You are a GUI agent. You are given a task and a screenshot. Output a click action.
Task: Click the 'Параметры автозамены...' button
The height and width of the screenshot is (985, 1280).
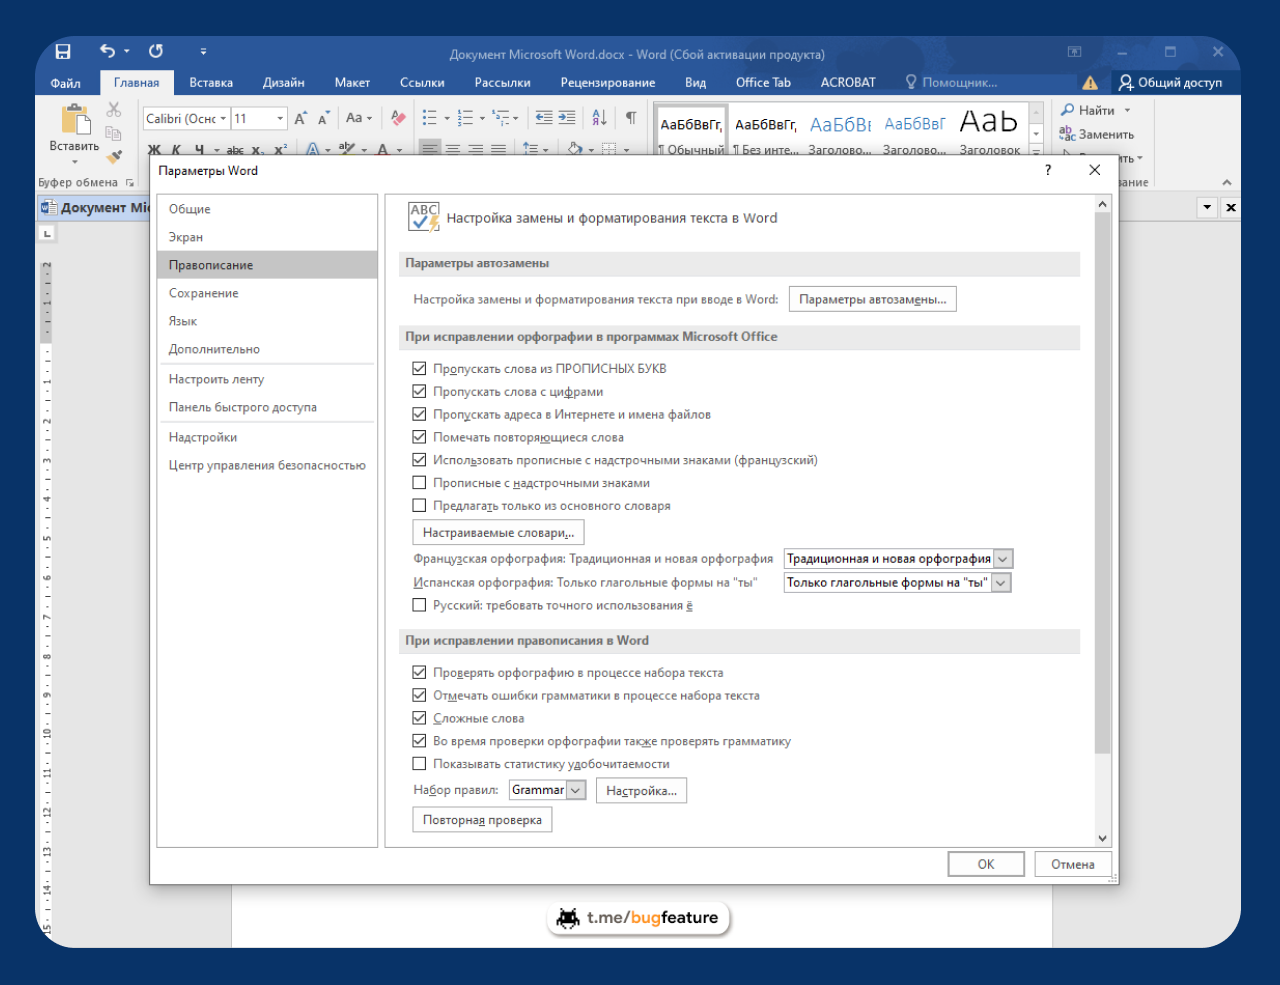(x=873, y=299)
